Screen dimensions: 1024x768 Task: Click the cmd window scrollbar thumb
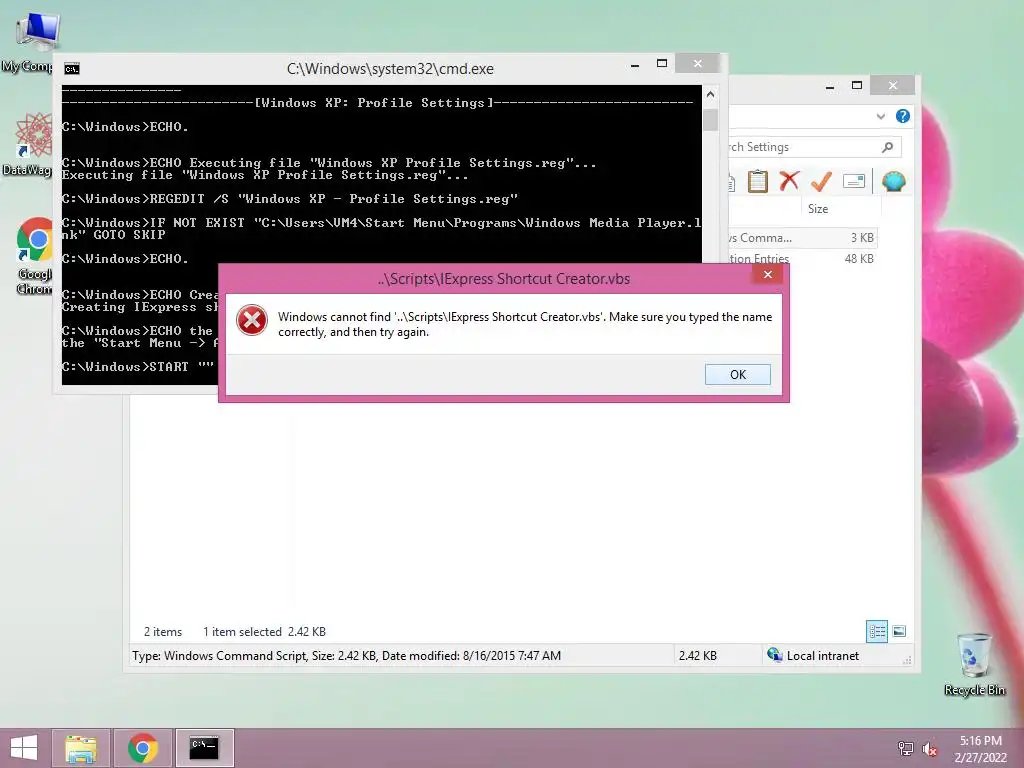(711, 120)
